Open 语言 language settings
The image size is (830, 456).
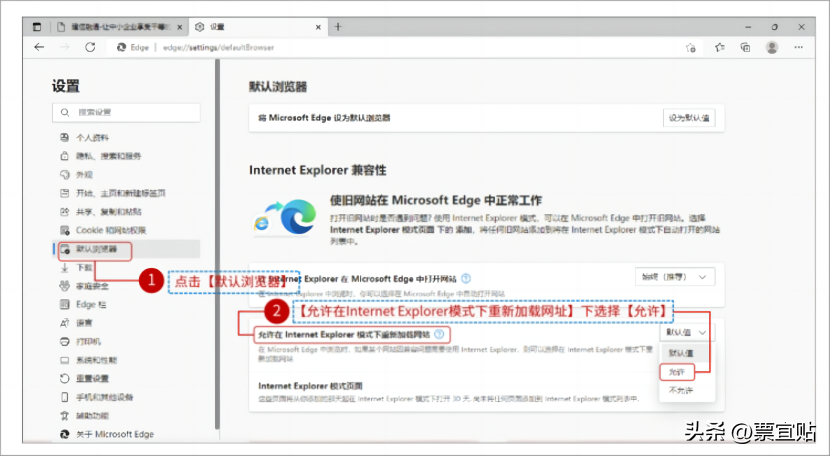click(127, 323)
